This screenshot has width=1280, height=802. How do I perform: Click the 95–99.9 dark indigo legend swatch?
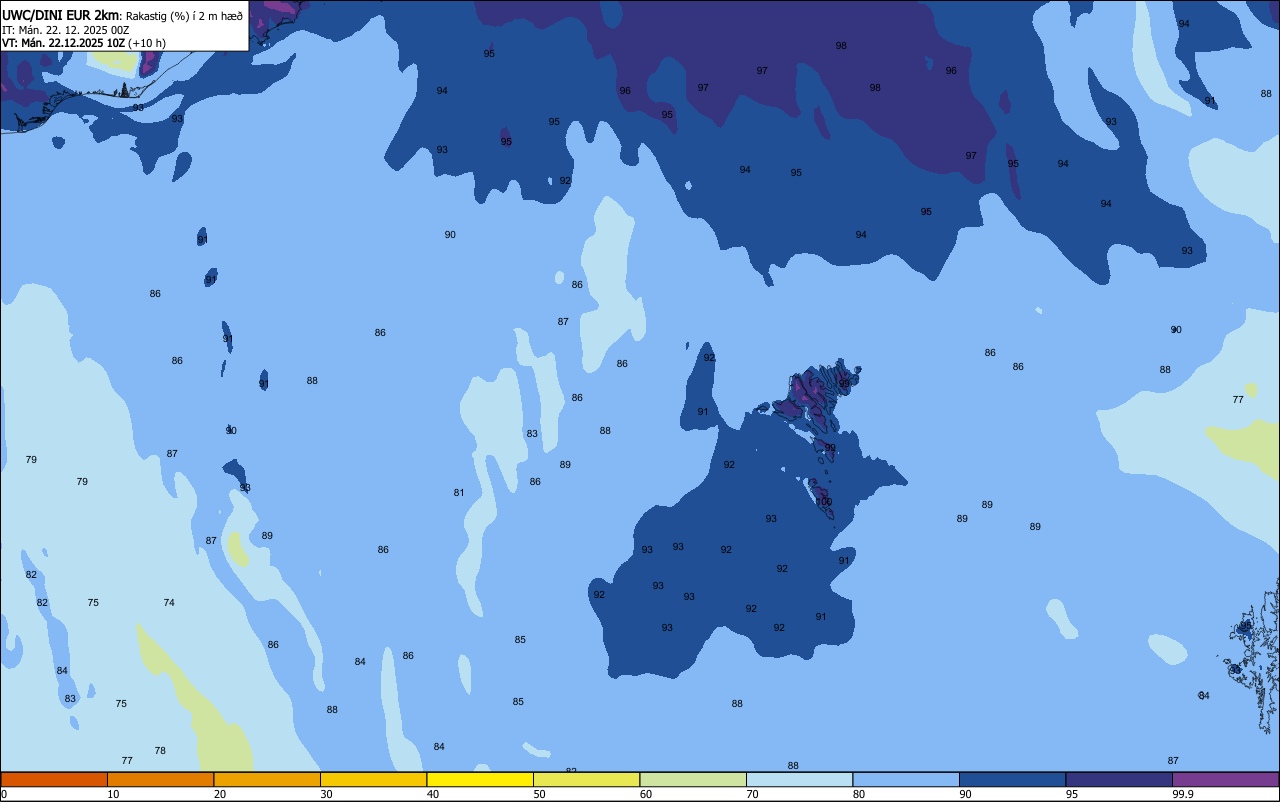pos(1119,779)
